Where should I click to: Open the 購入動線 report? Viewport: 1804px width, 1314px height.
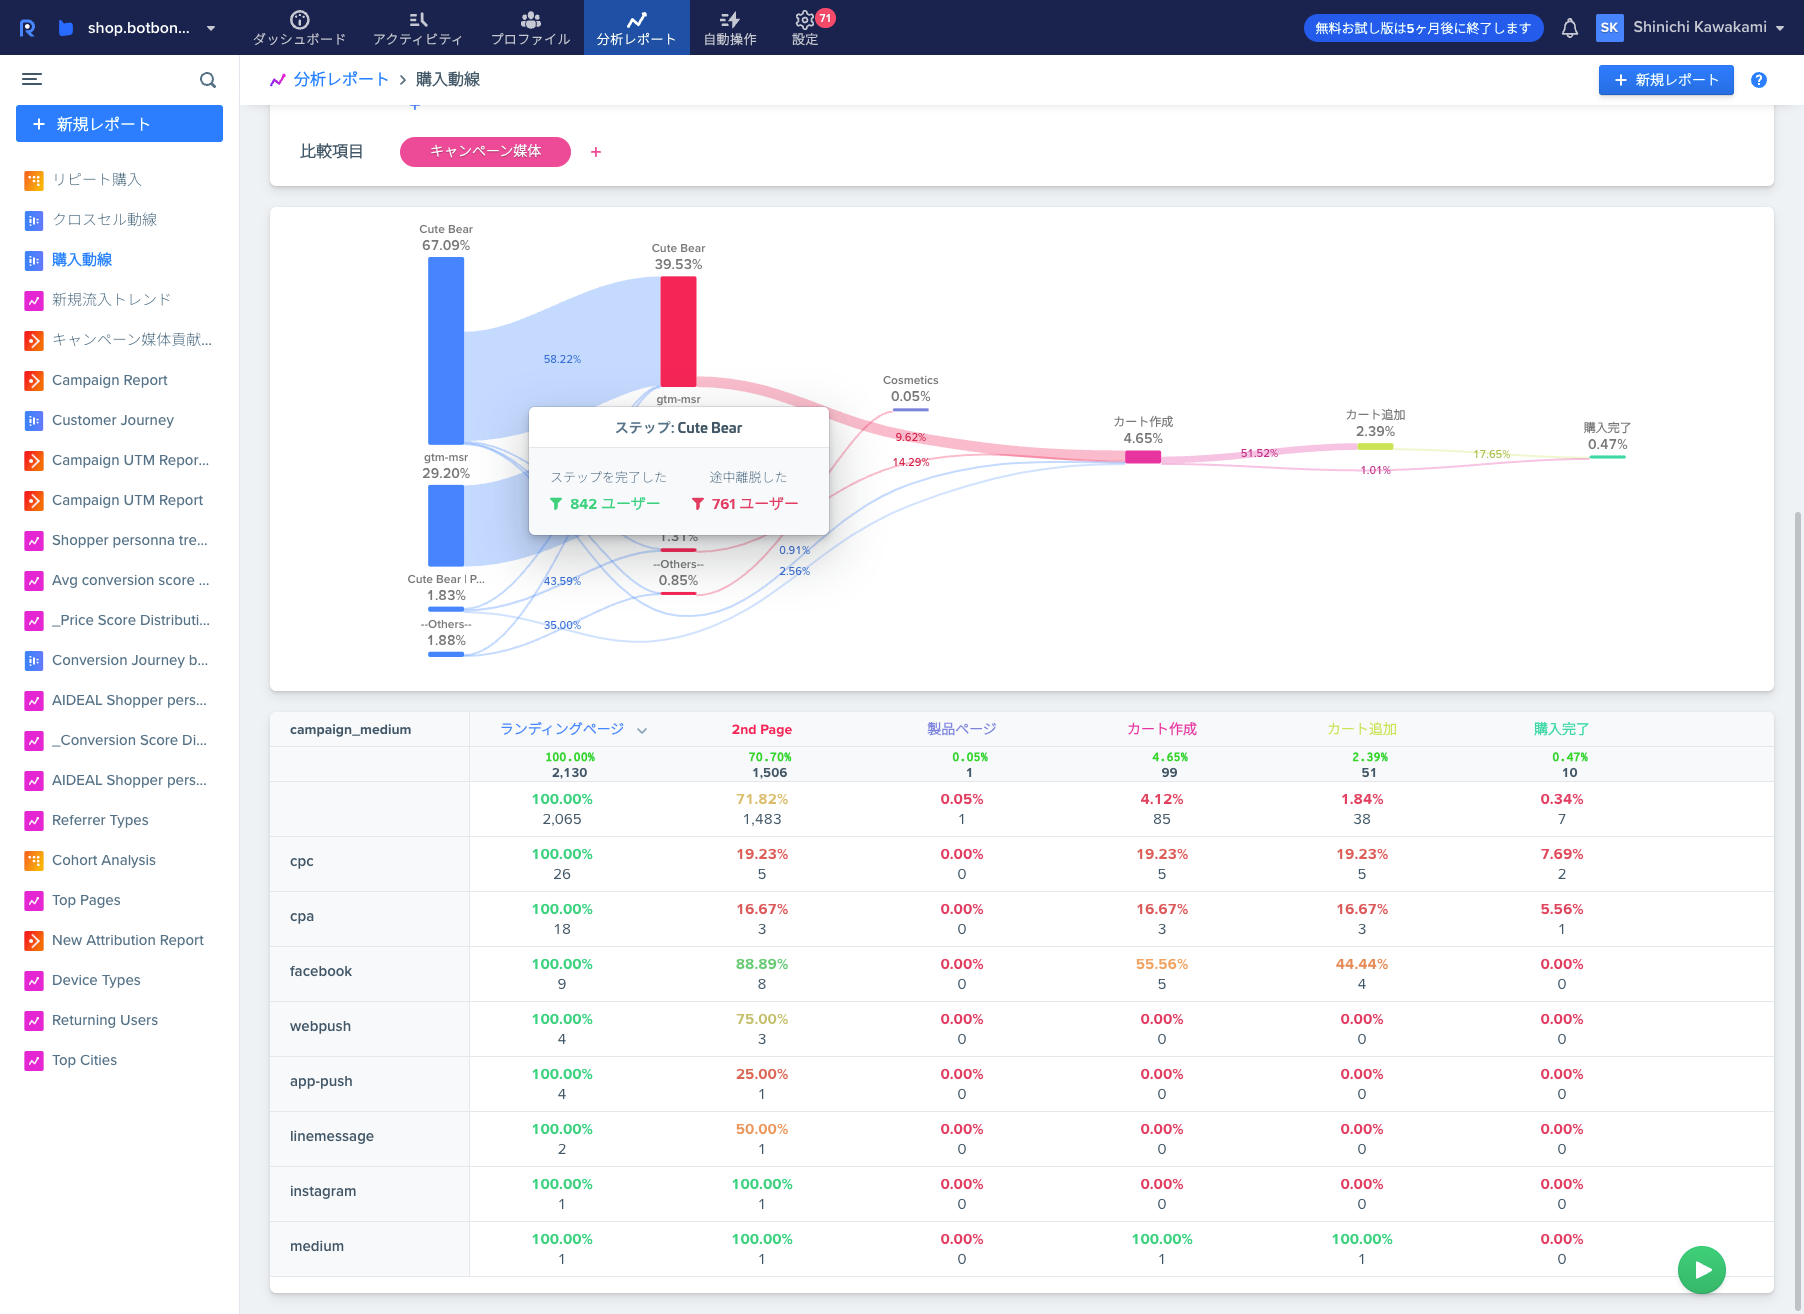(x=82, y=259)
